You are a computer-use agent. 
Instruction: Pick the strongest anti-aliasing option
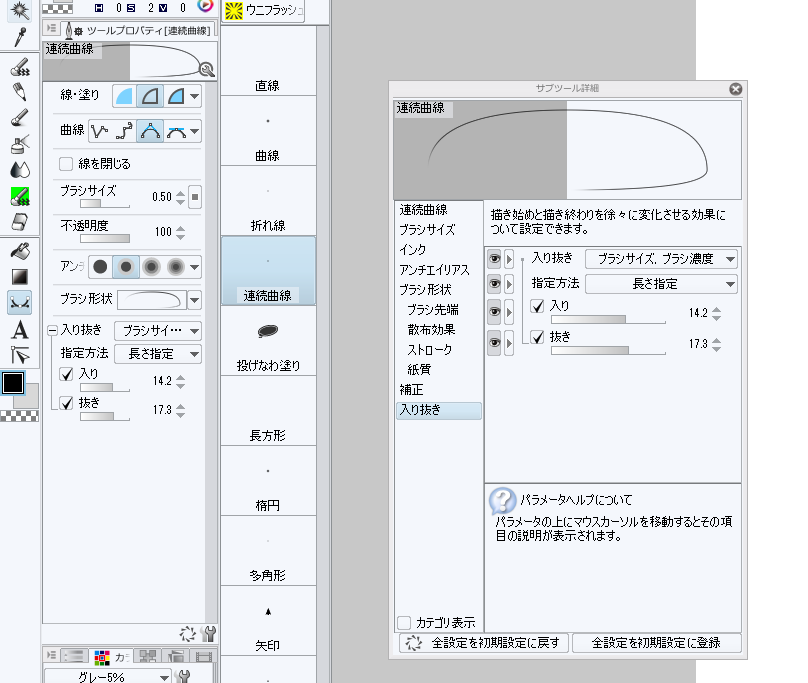177,267
